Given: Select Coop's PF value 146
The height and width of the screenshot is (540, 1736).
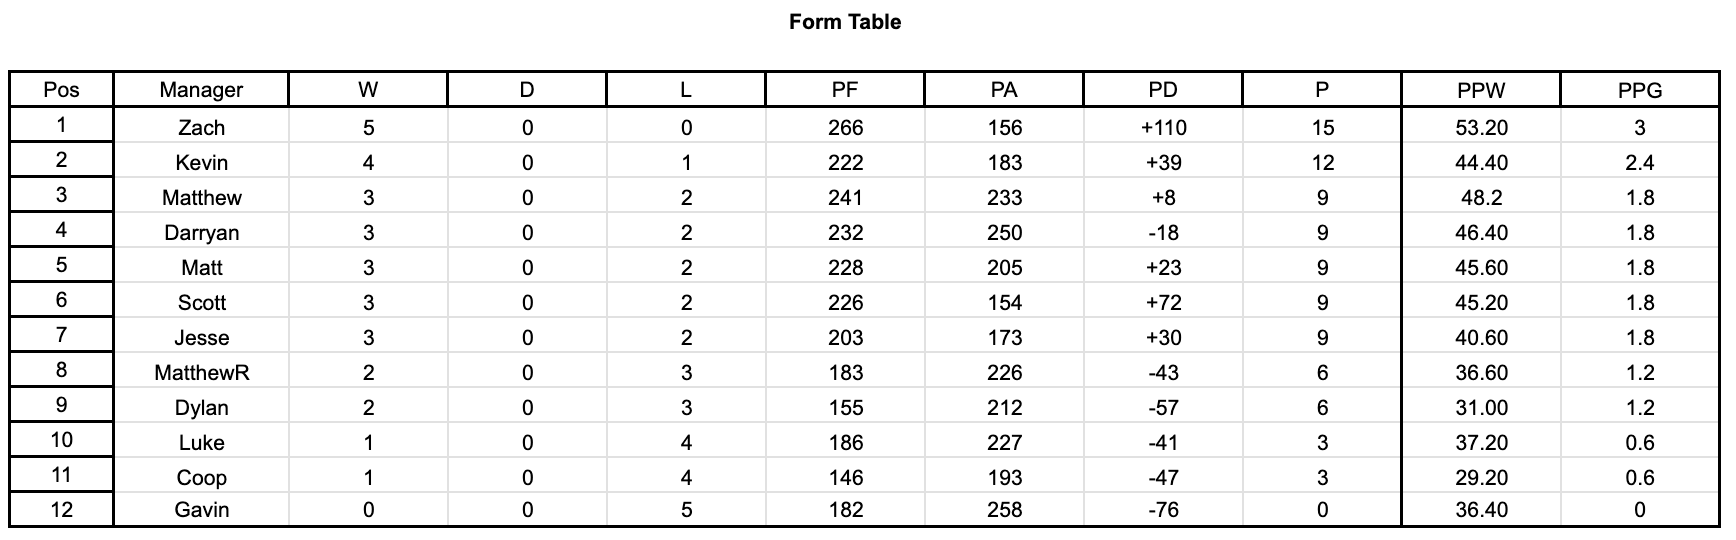Looking at the screenshot, I should (x=845, y=478).
